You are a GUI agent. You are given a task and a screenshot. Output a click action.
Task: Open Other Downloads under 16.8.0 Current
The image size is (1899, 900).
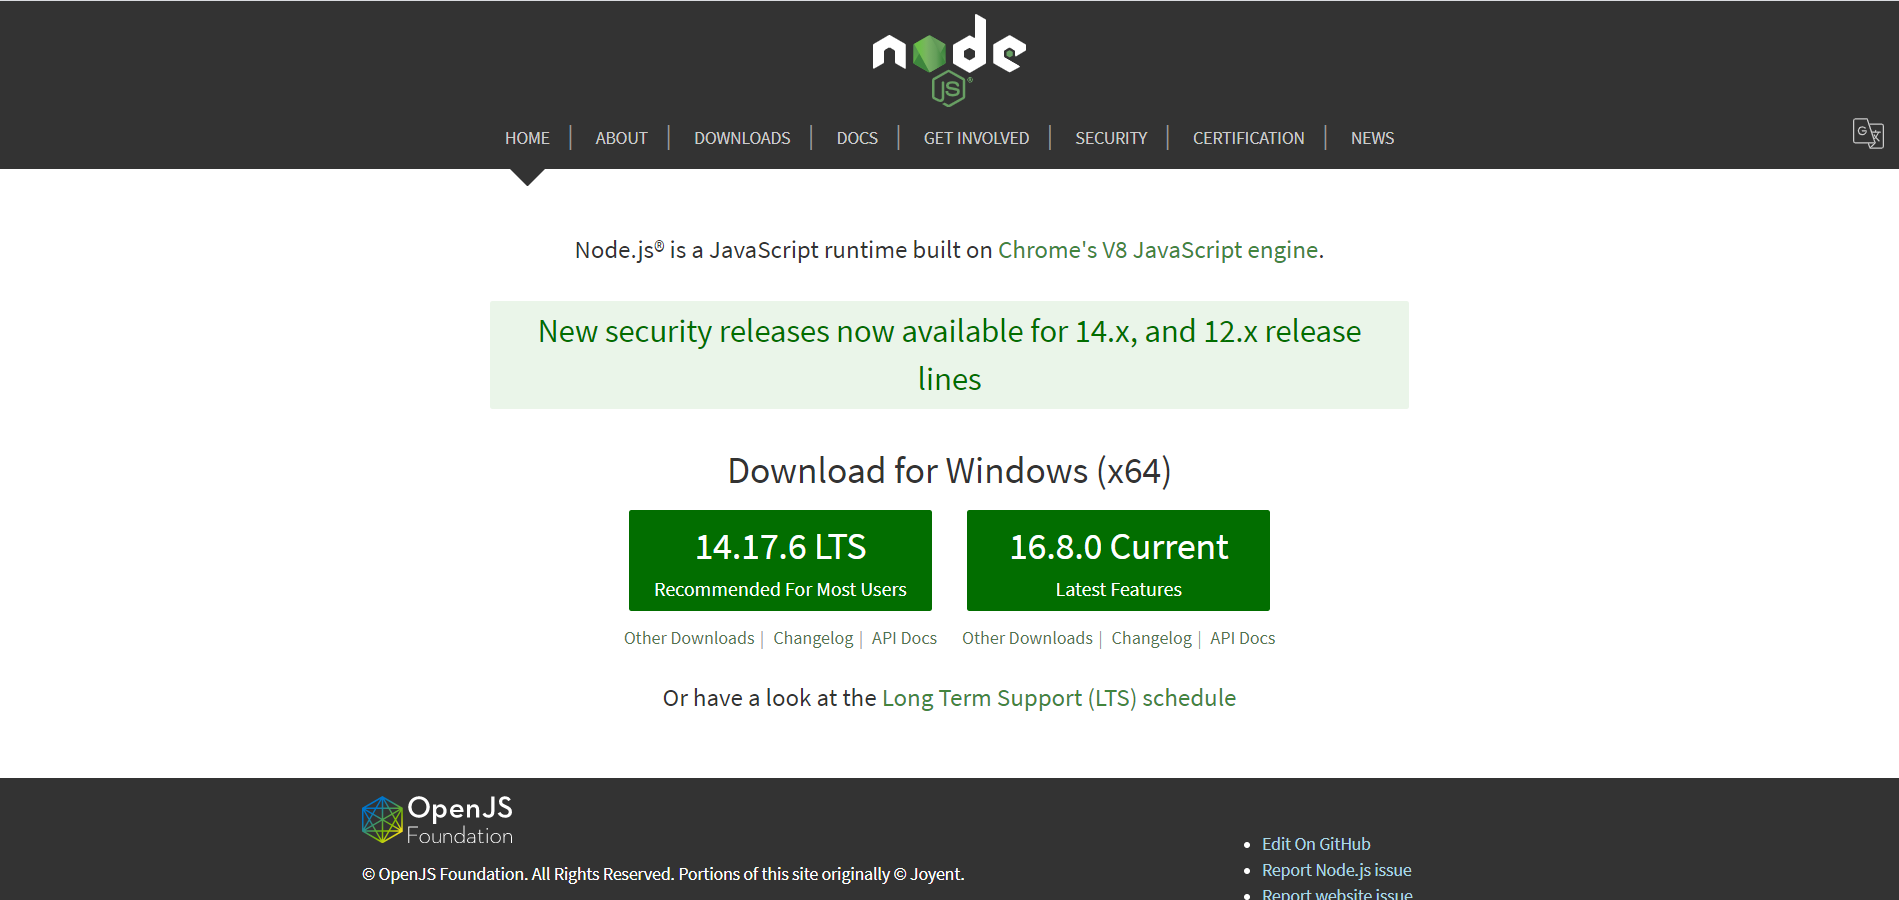[1027, 638]
